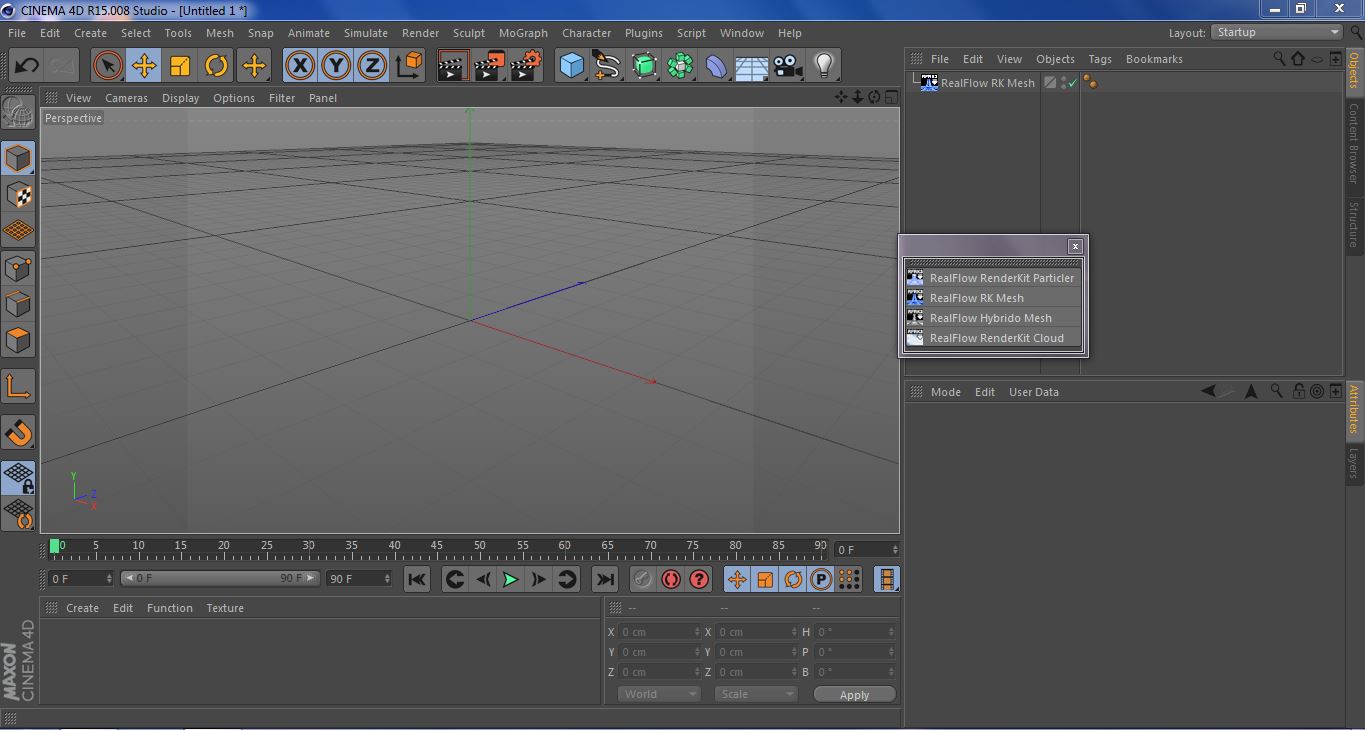Select RealFlow Hybrido Mesh entry
Viewport: 1365px width, 730px height.
pyautogui.click(x=993, y=318)
